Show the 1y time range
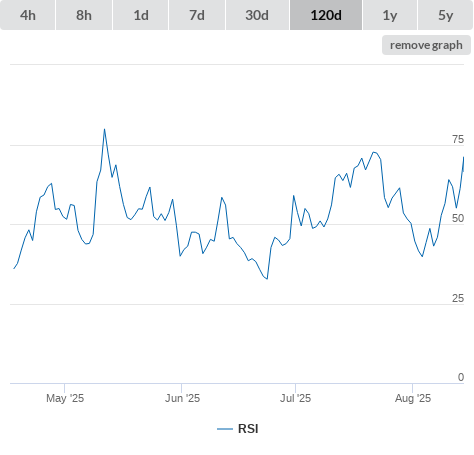This screenshot has height=455, width=474. click(390, 15)
